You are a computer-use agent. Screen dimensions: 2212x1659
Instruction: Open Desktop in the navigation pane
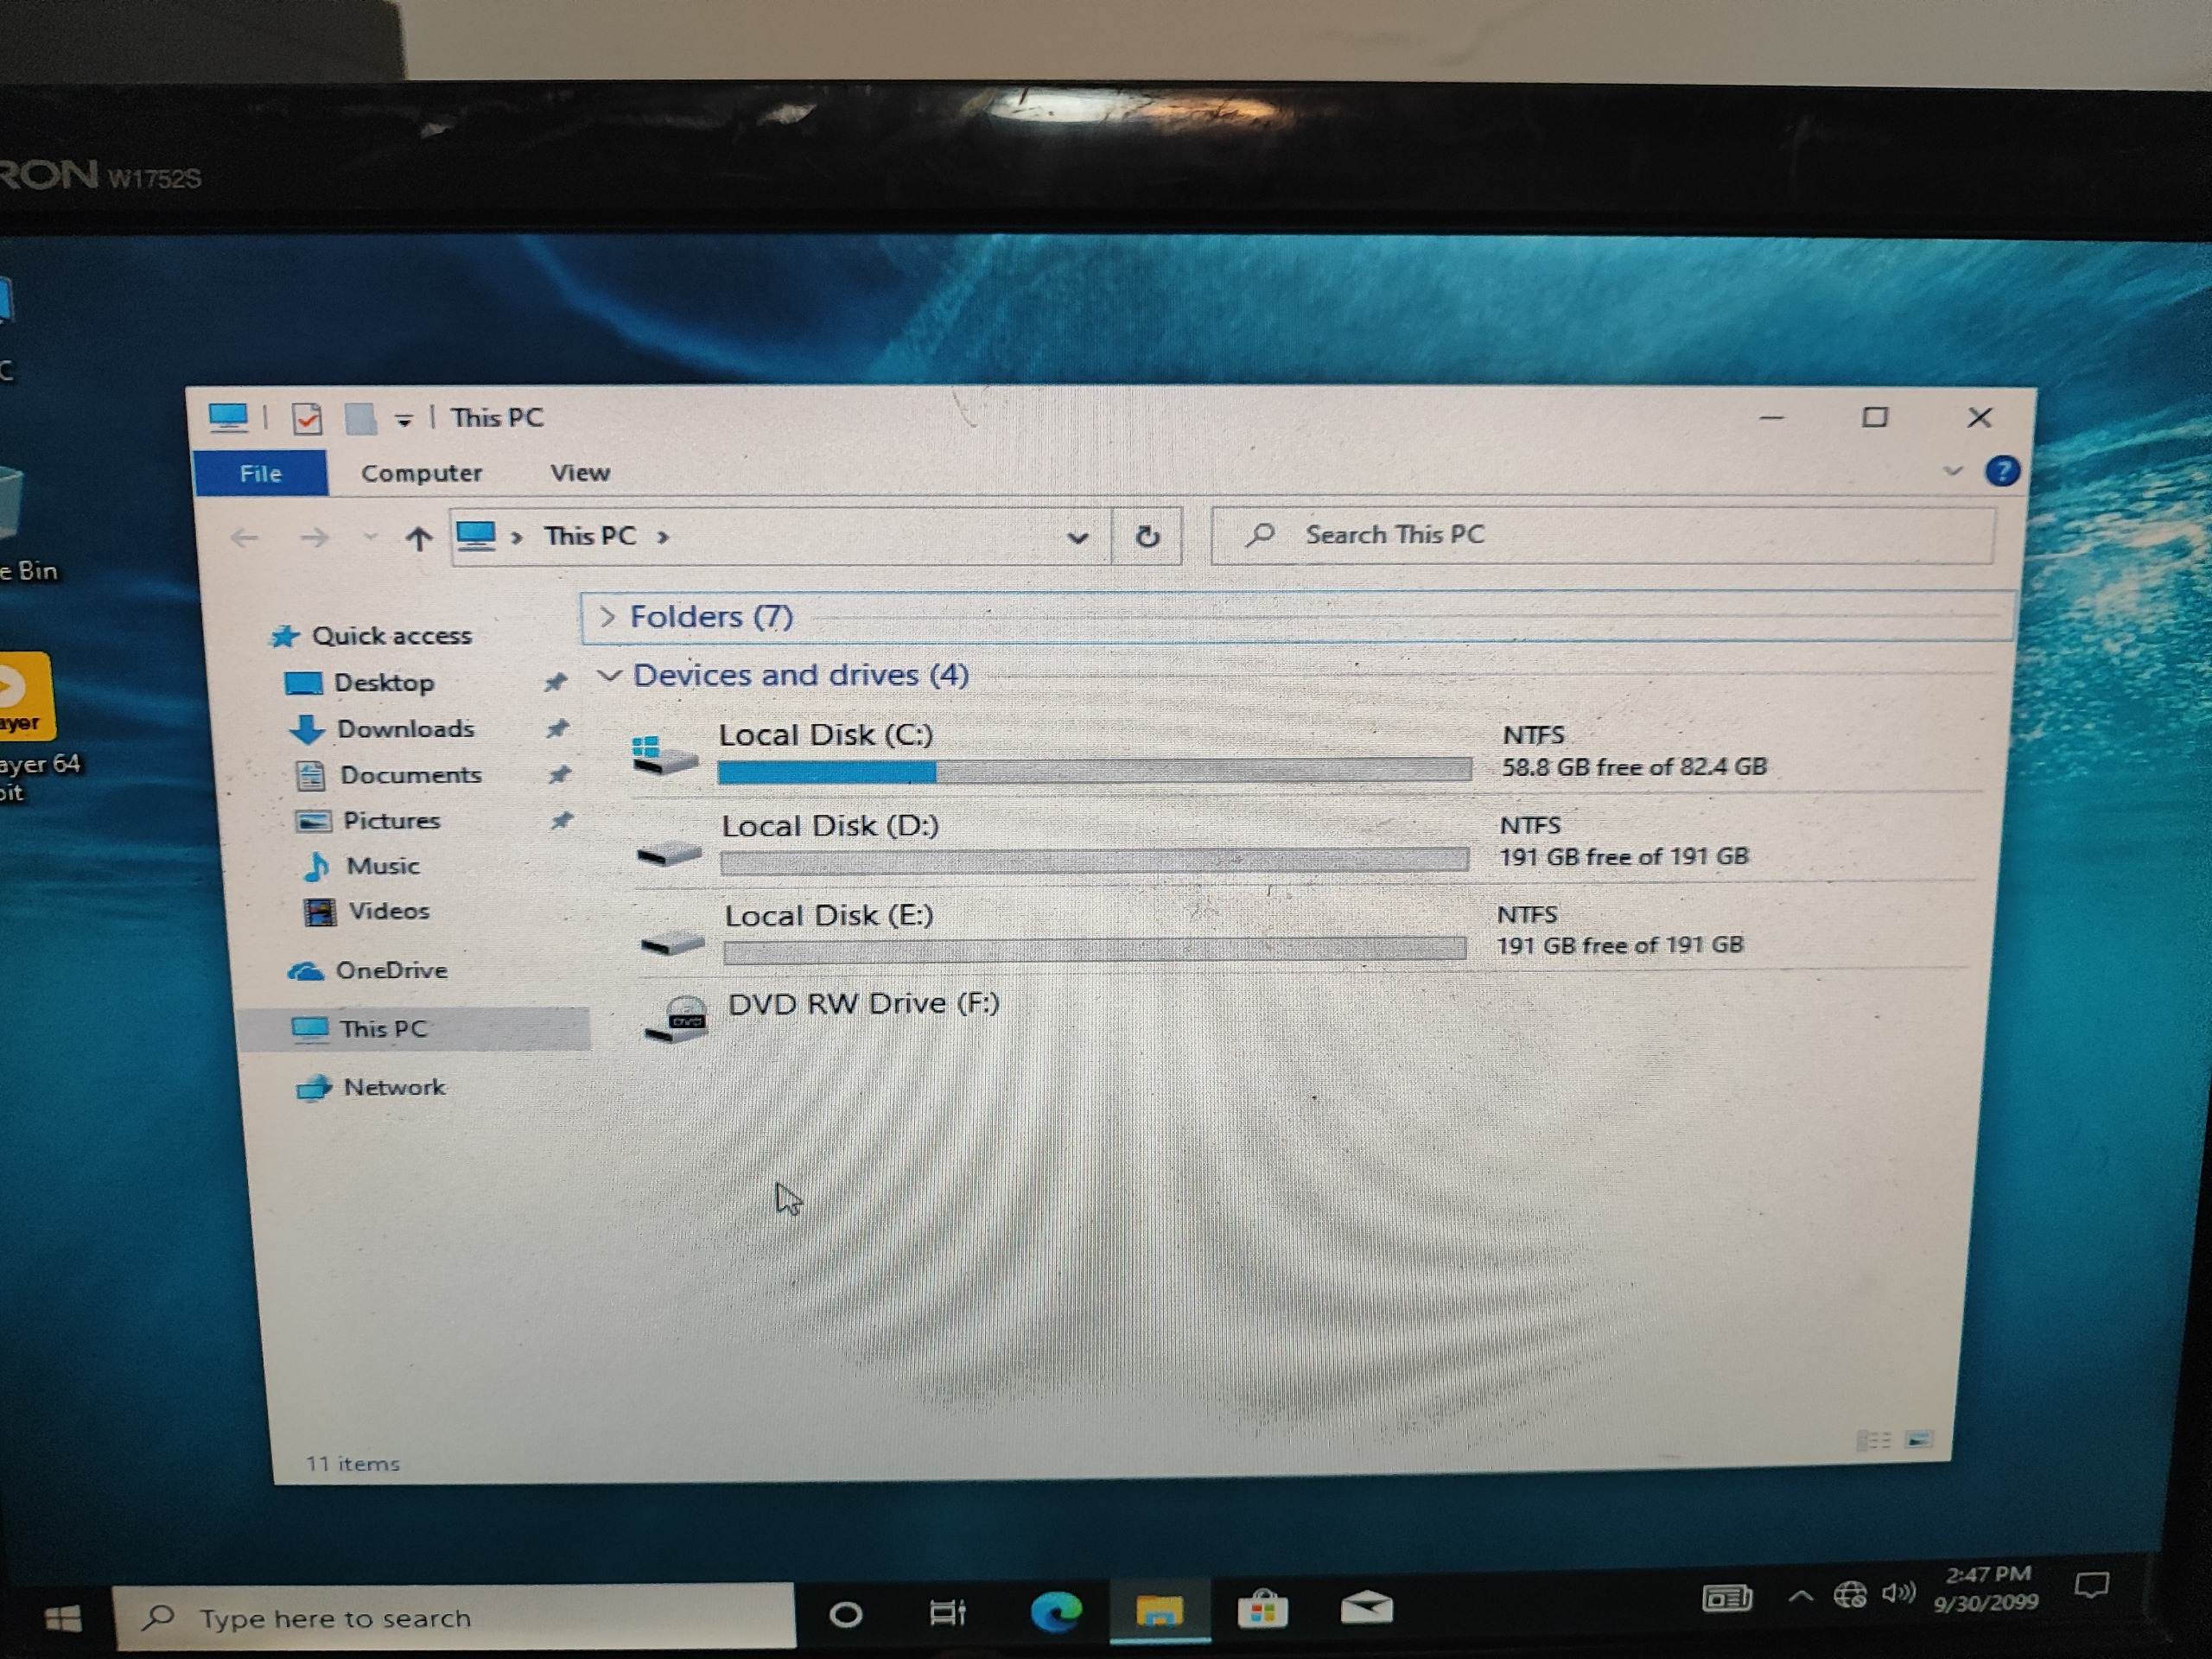[362, 683]
